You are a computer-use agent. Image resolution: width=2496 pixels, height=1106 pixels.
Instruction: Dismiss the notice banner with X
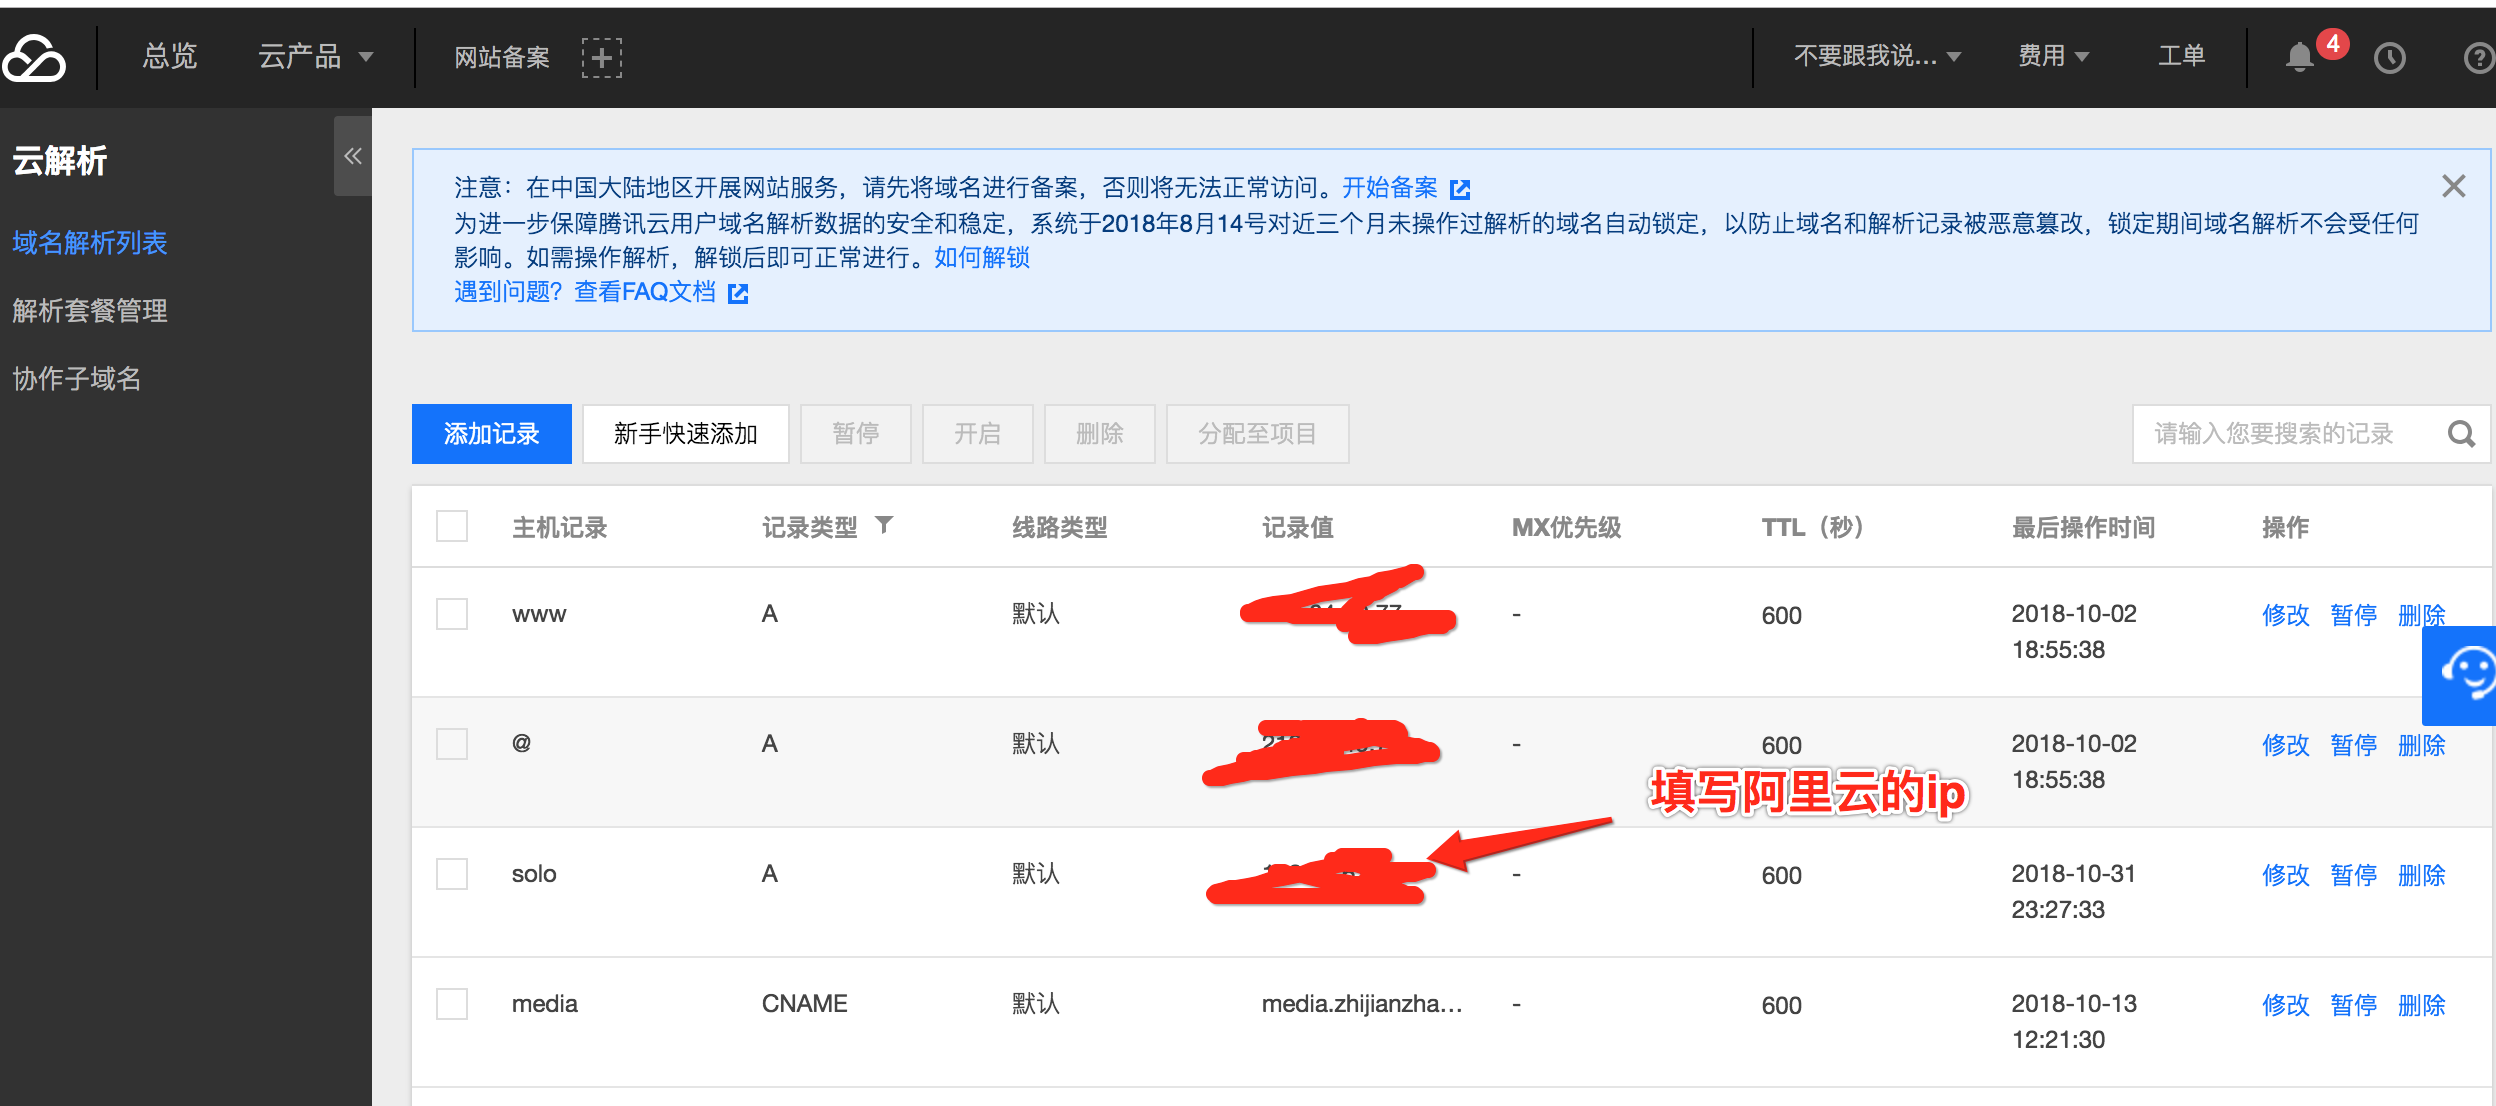click(x=2453, y=186)
